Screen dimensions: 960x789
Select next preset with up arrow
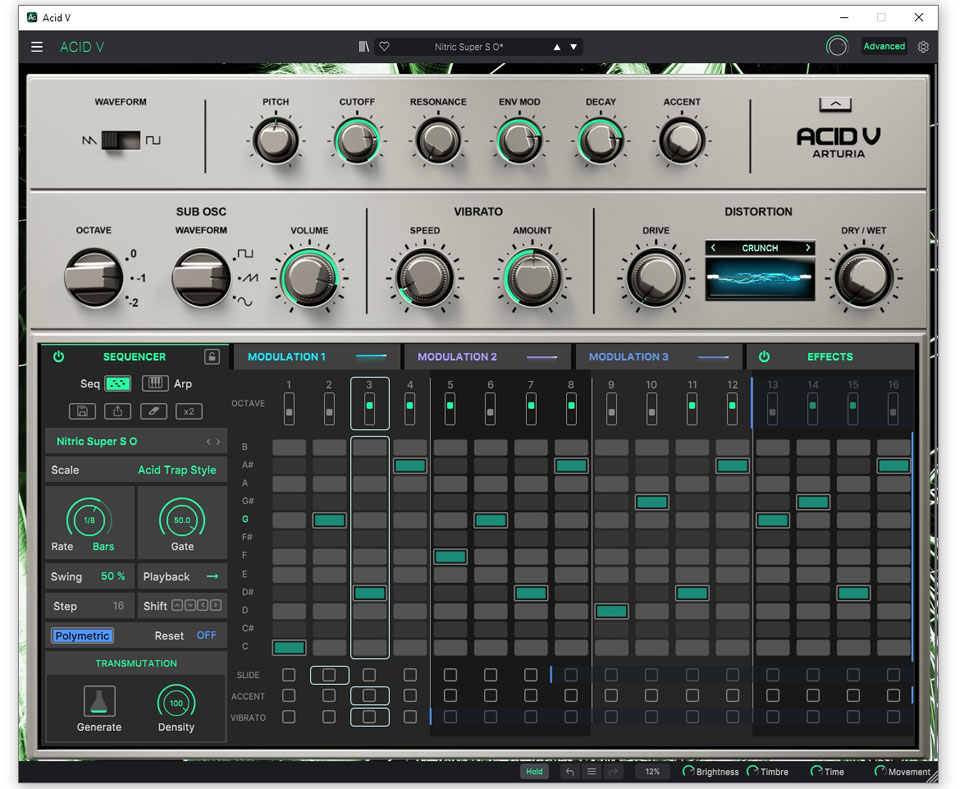(x=557, y=47)
